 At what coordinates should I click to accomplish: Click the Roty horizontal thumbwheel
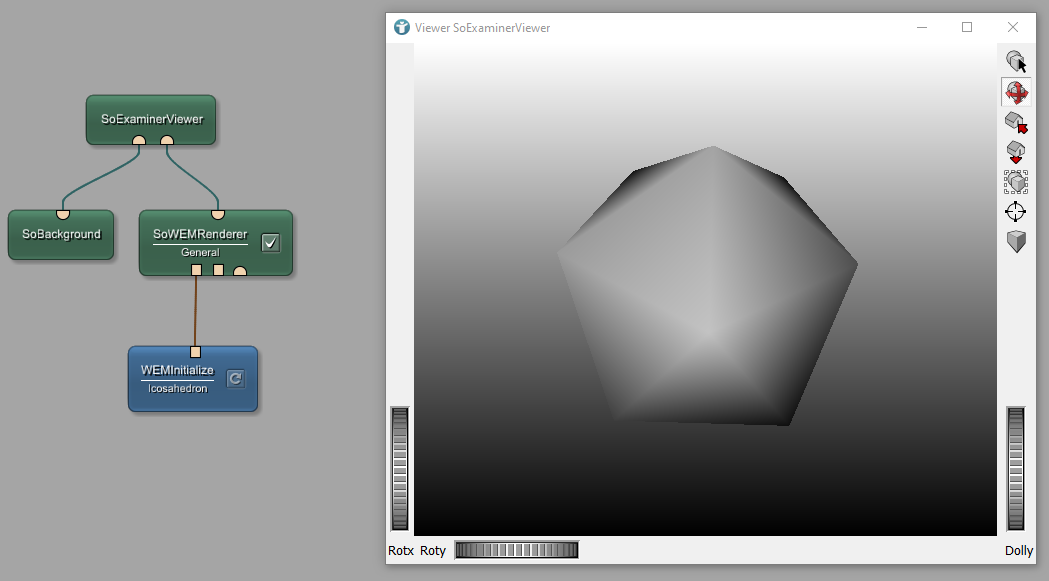(516, 550)
